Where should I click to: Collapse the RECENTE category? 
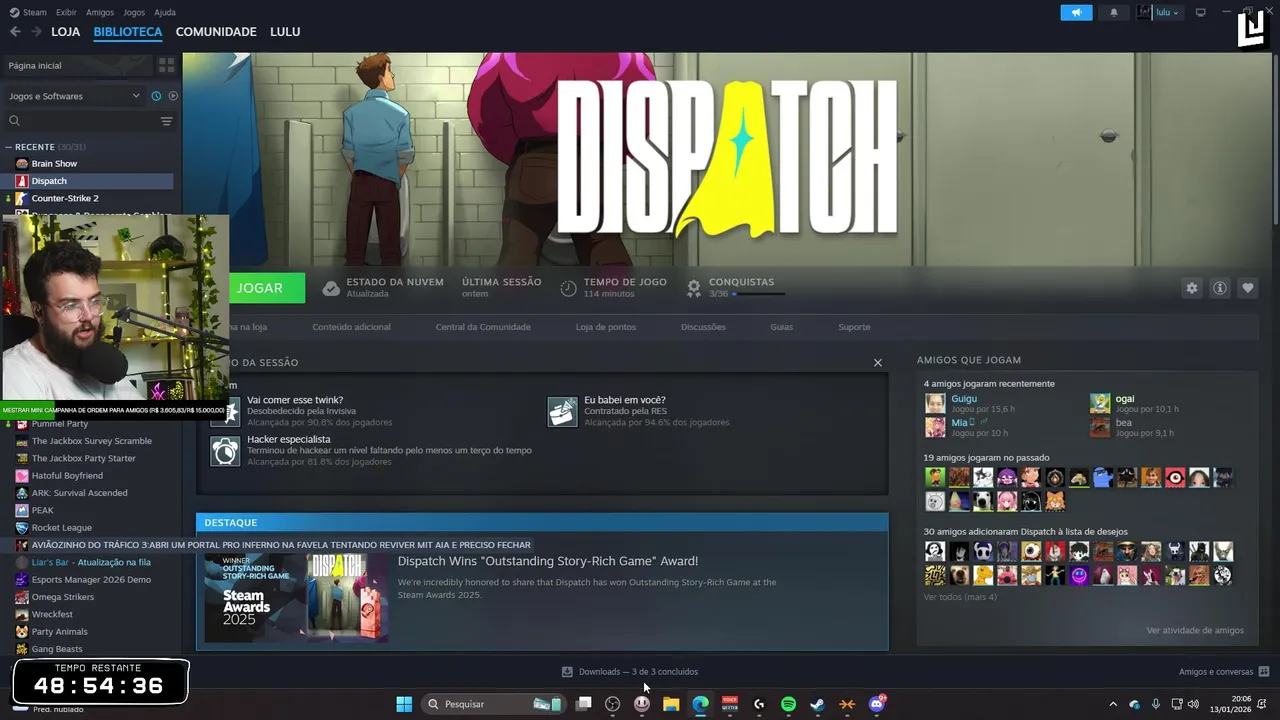click(8, 147)
